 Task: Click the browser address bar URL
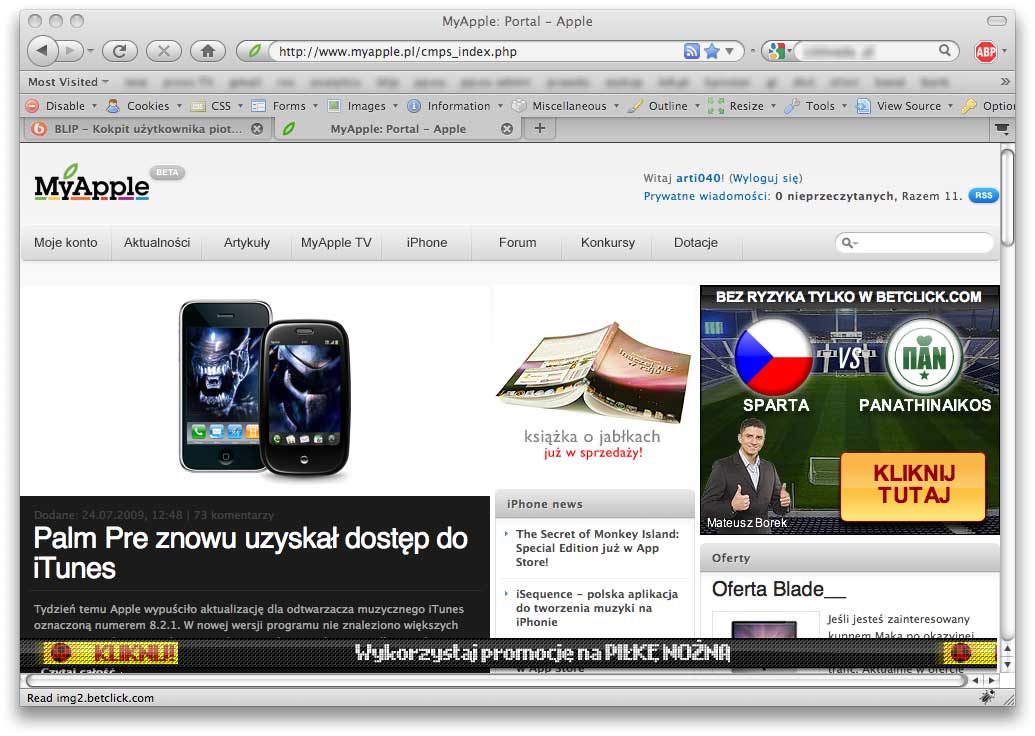click(397, 51)
